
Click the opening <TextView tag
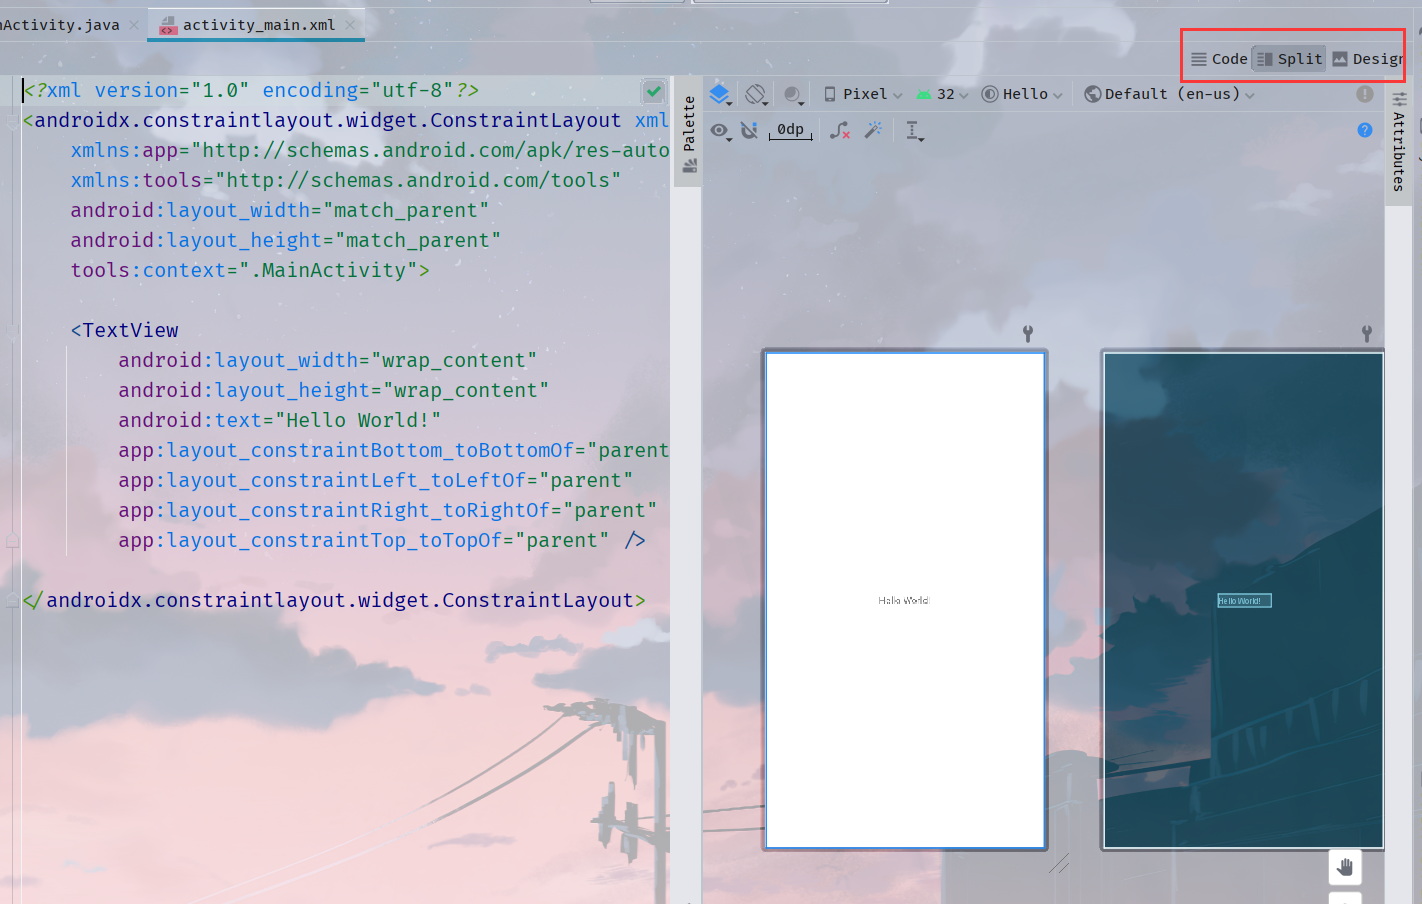(x=124, y=330)
